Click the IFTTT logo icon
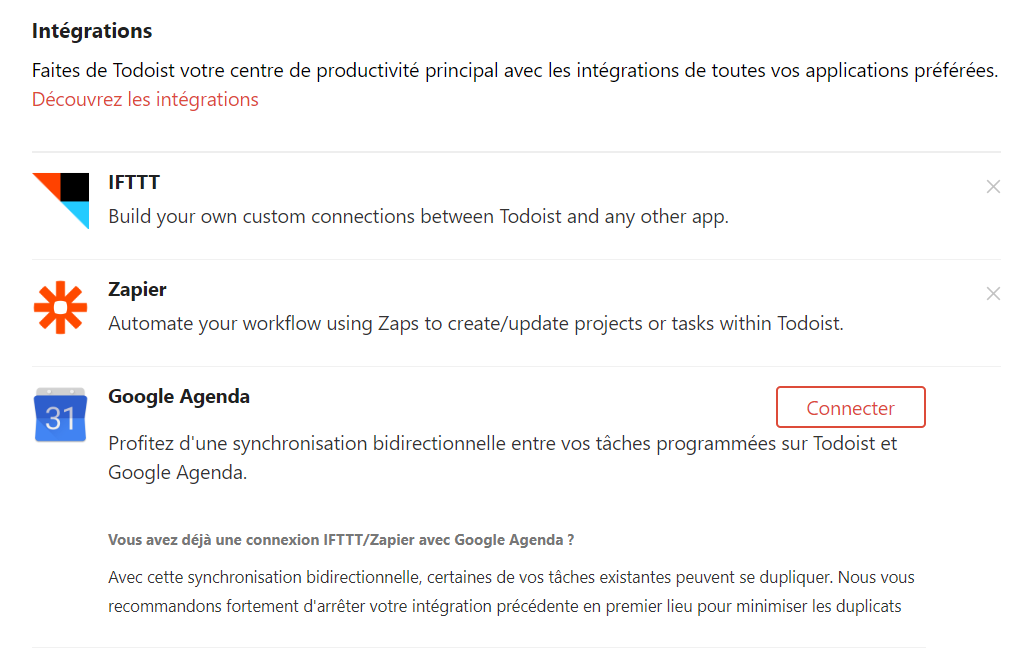The height and width of the screenshot is (662, 1029). pyautogui.click(x=61, y=201)
